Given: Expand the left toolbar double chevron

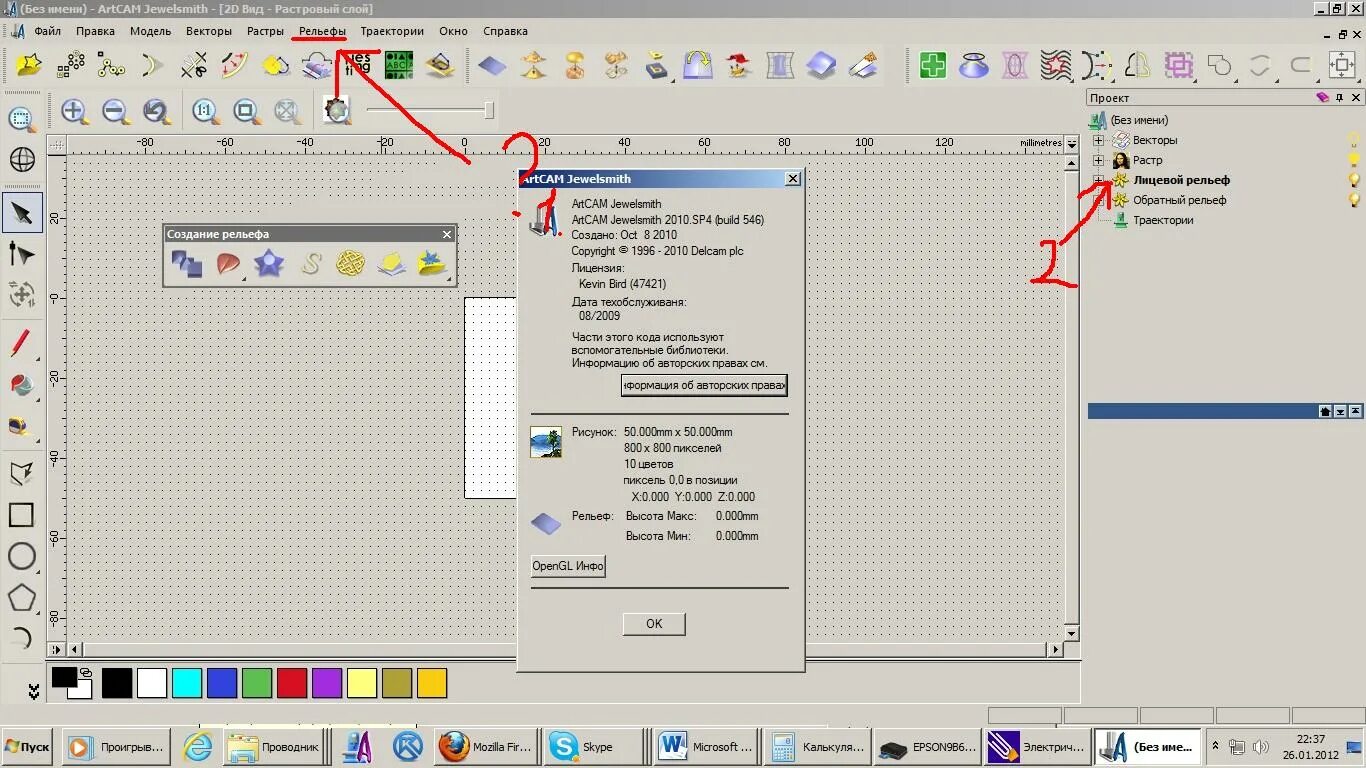Looking at the screenshot, I should 33,691.
